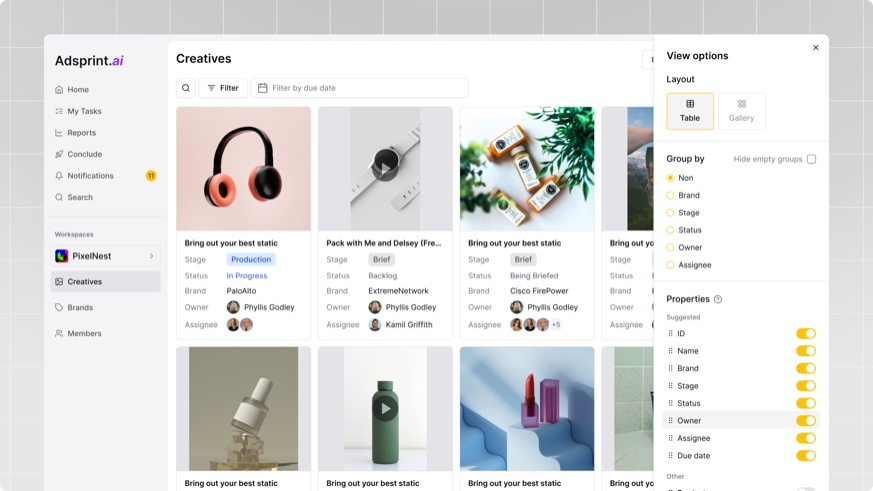Click the Conclude rocket icon
873x491 pixels.
tap(59, 154)
